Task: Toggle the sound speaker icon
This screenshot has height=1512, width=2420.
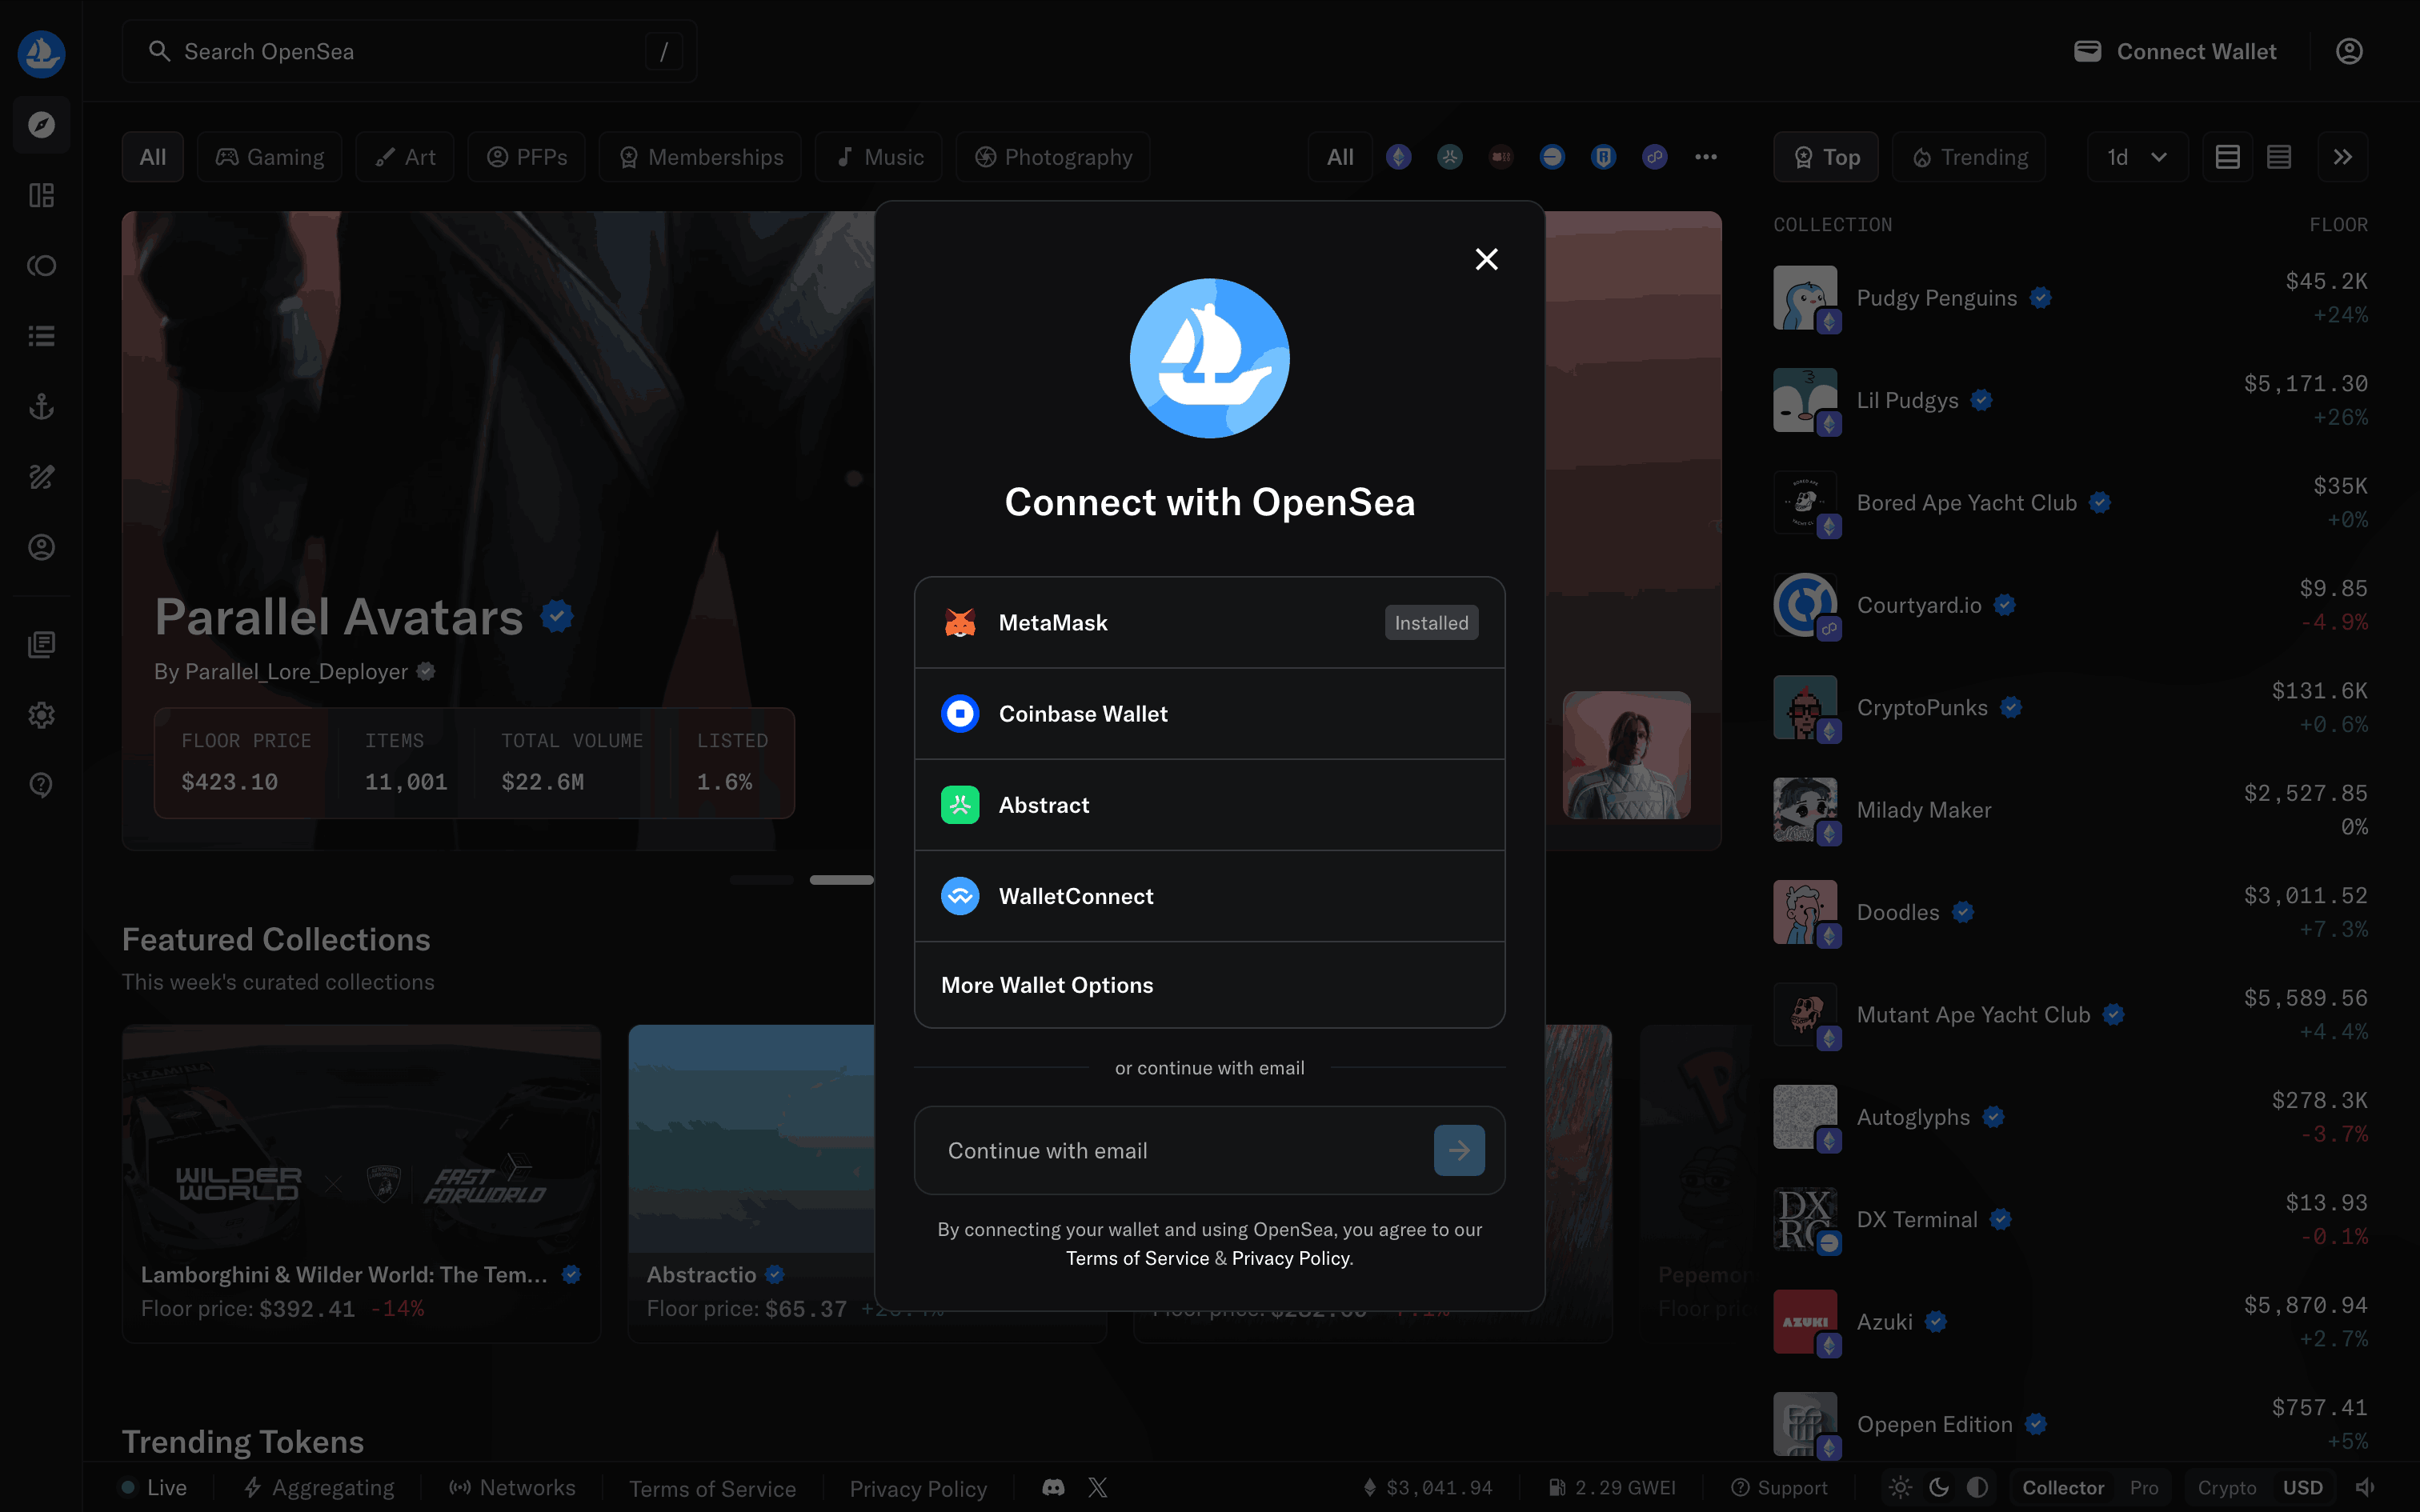Action: point(2365,1487)
